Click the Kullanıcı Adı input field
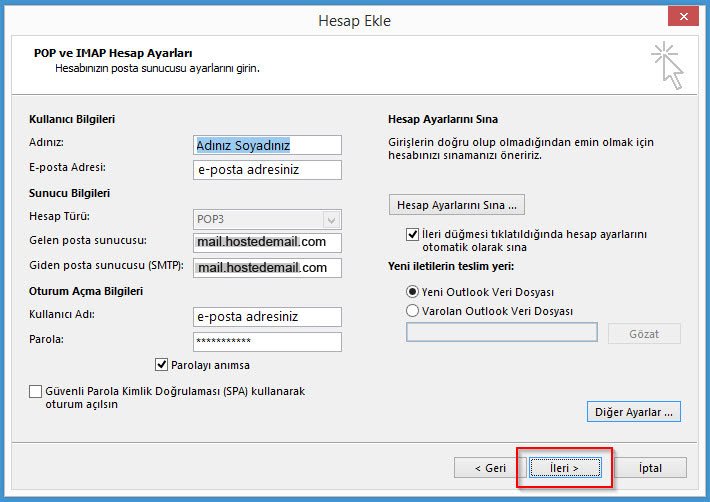The image size is (710, 502). click(x=268, y=317)
